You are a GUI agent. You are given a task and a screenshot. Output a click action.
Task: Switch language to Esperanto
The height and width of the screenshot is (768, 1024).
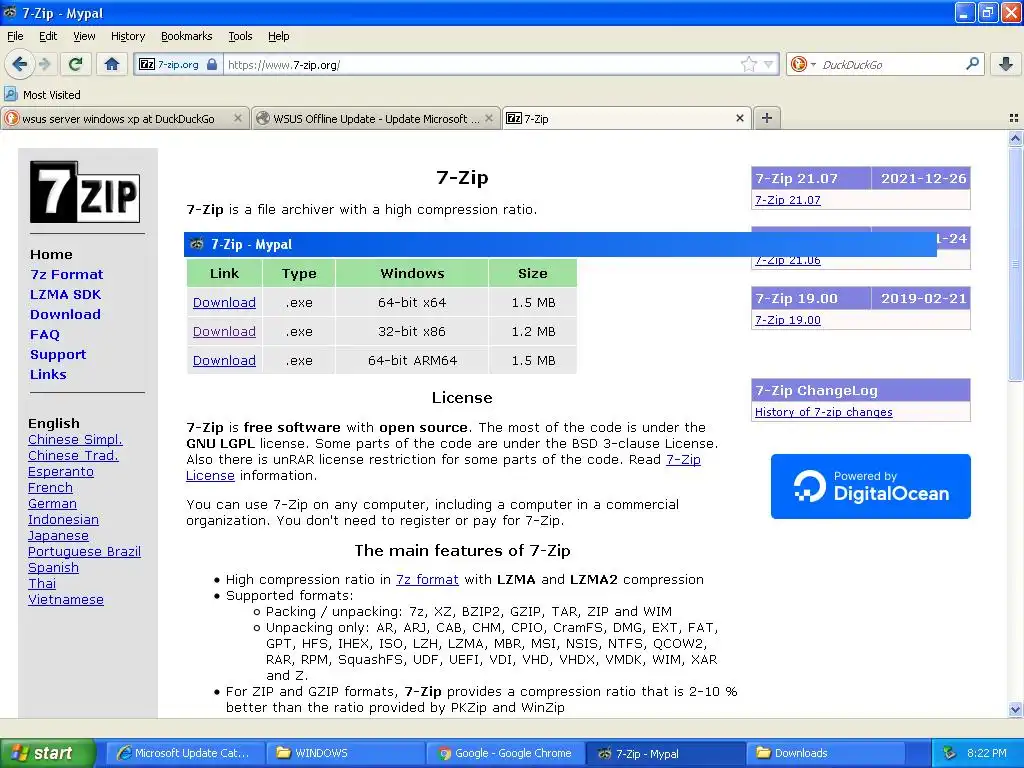61,472
